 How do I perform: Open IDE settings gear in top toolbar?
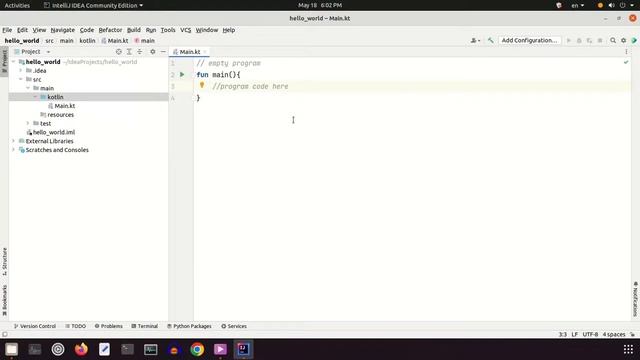tap(623, 40)
